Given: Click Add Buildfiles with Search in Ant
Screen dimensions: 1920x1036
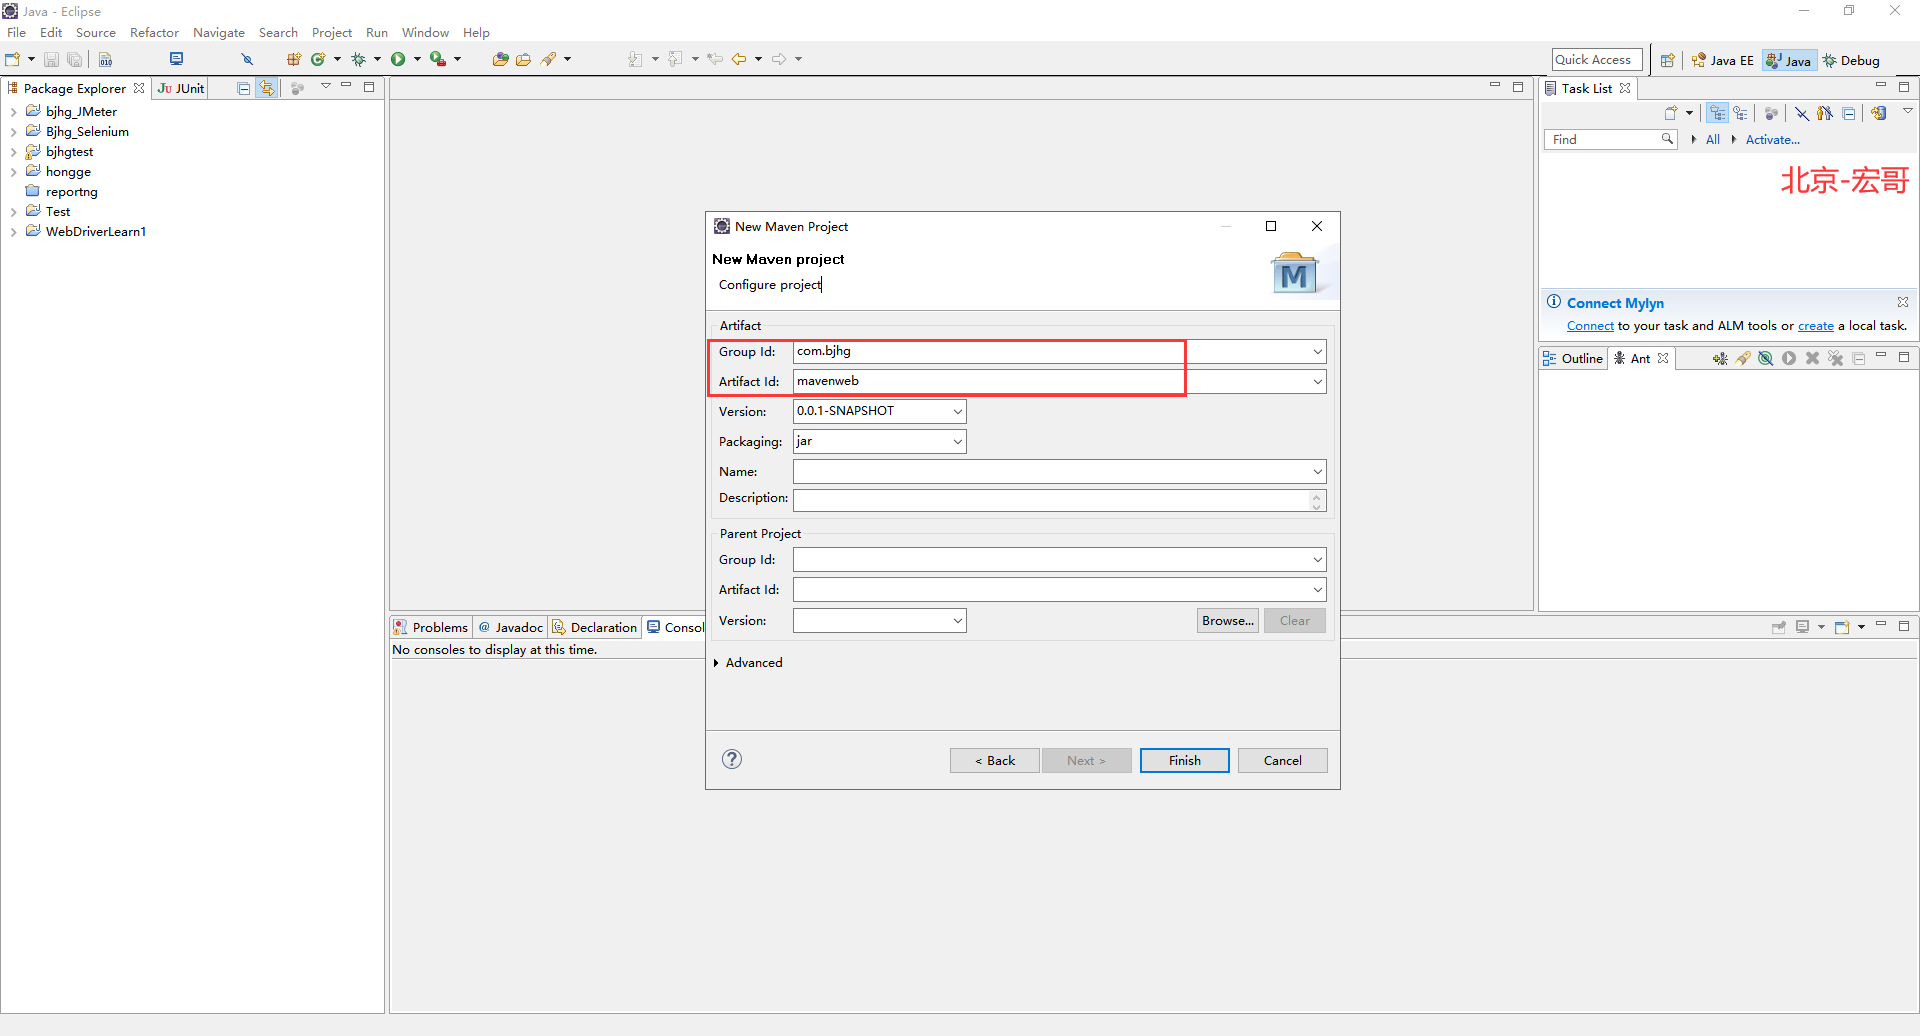Looking at the screenshot, I should (1743, 358).
